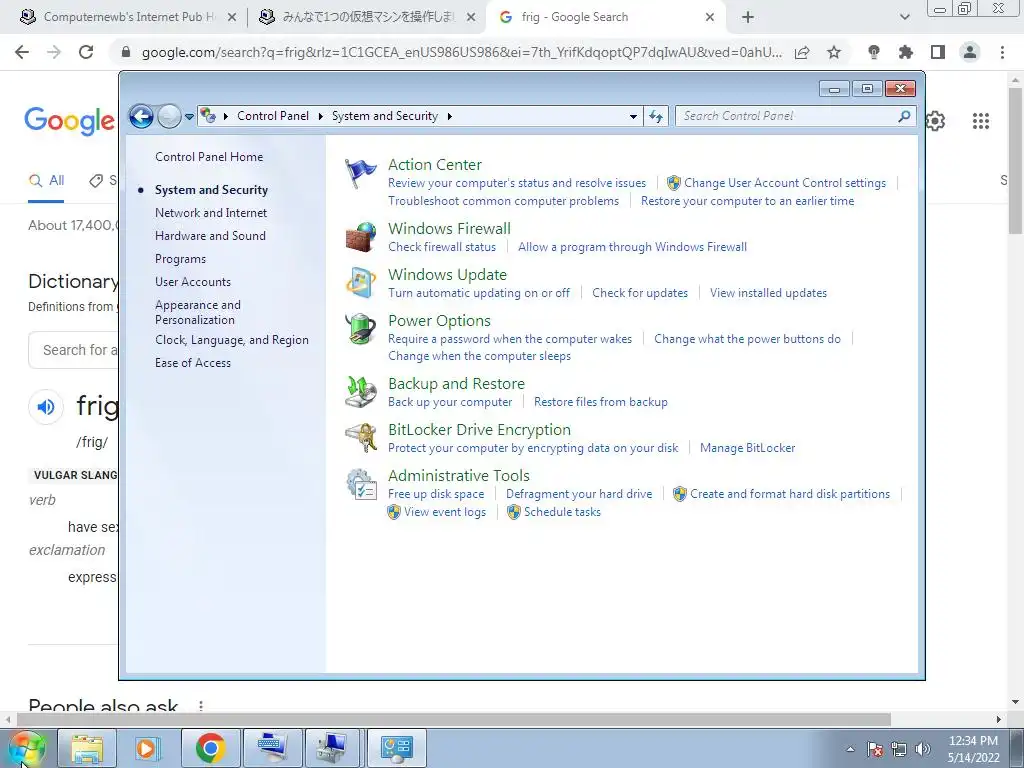Screen dimensions: 1024x768
Task: Reload the Chrome page
Action: [86, 52]
